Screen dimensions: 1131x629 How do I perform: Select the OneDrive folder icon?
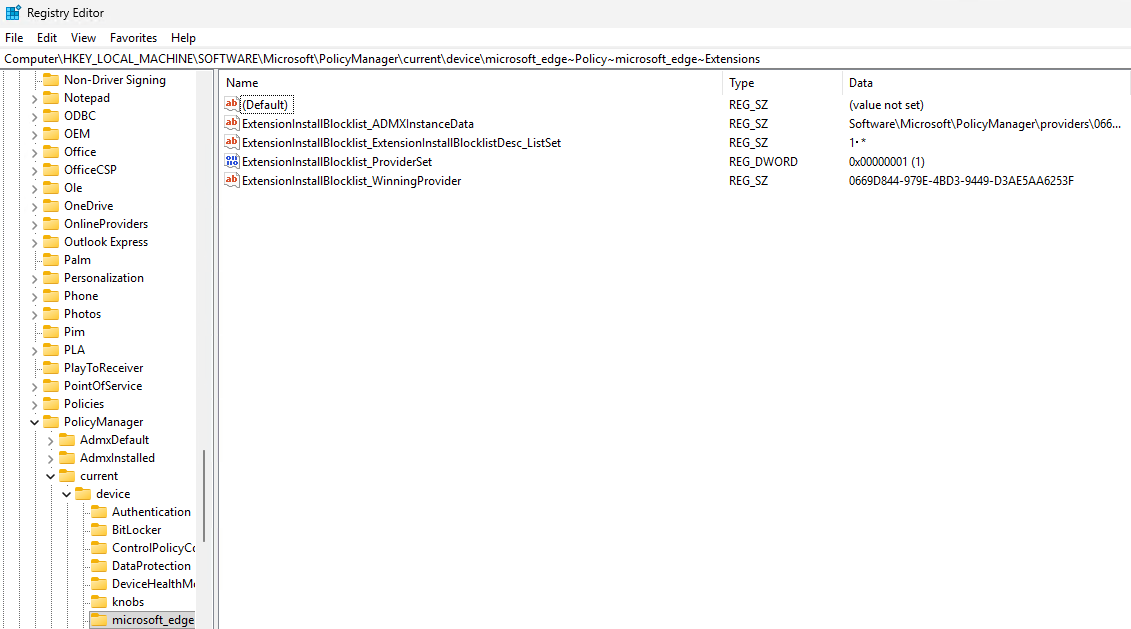pos(51,206)
